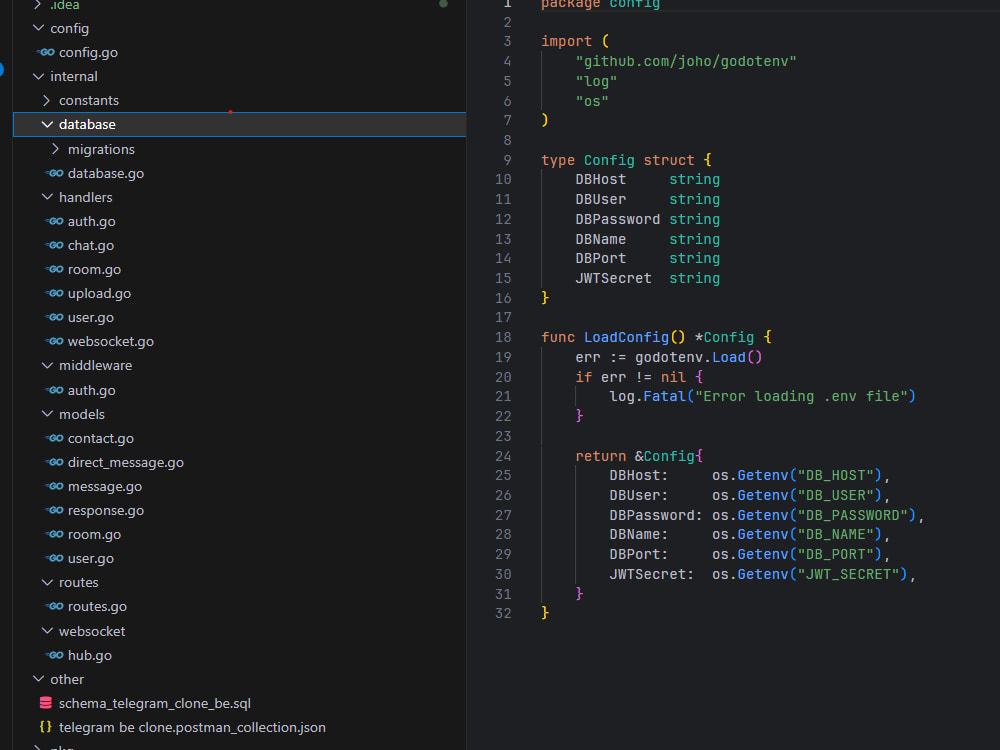Open room.go under handlers folder

[94, 270]
